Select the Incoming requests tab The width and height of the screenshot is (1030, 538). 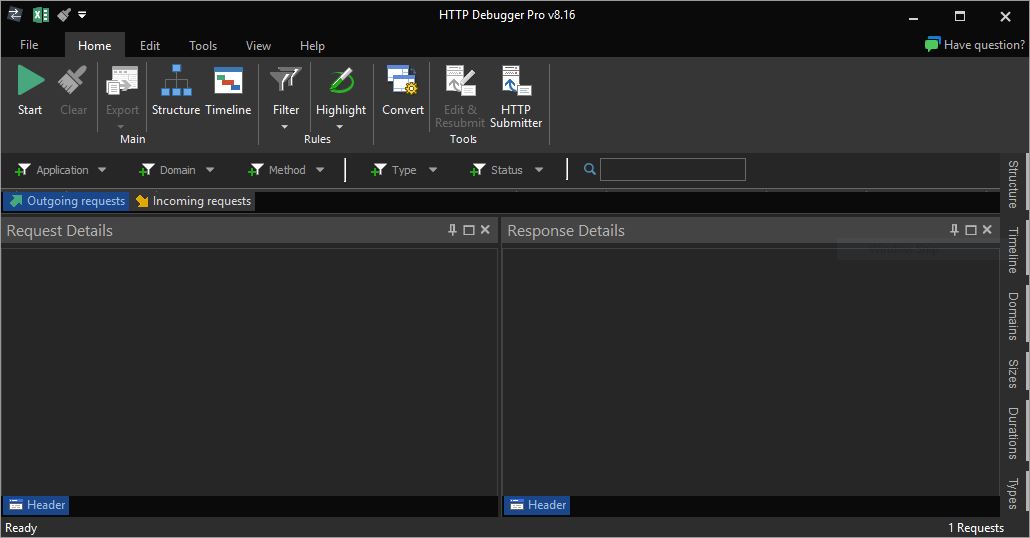[193, 201]
